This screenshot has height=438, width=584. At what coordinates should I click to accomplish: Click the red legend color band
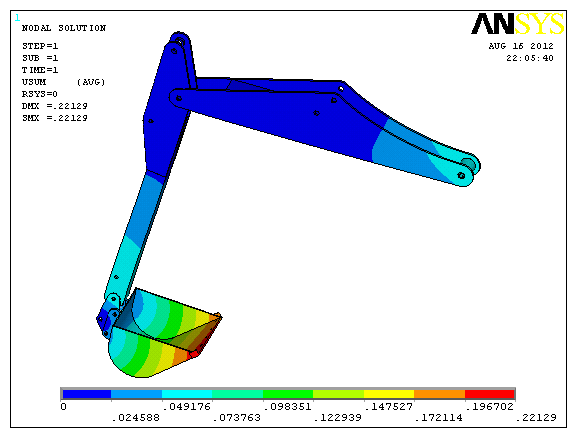click(489, 394)
